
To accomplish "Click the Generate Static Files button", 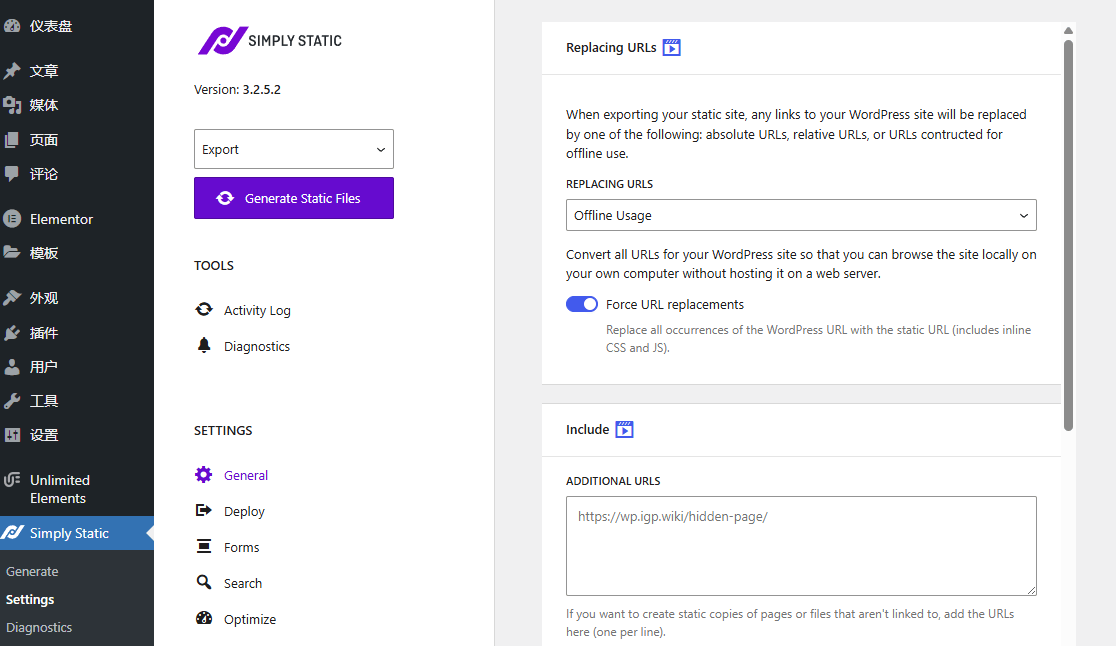I will pos(293,198).
